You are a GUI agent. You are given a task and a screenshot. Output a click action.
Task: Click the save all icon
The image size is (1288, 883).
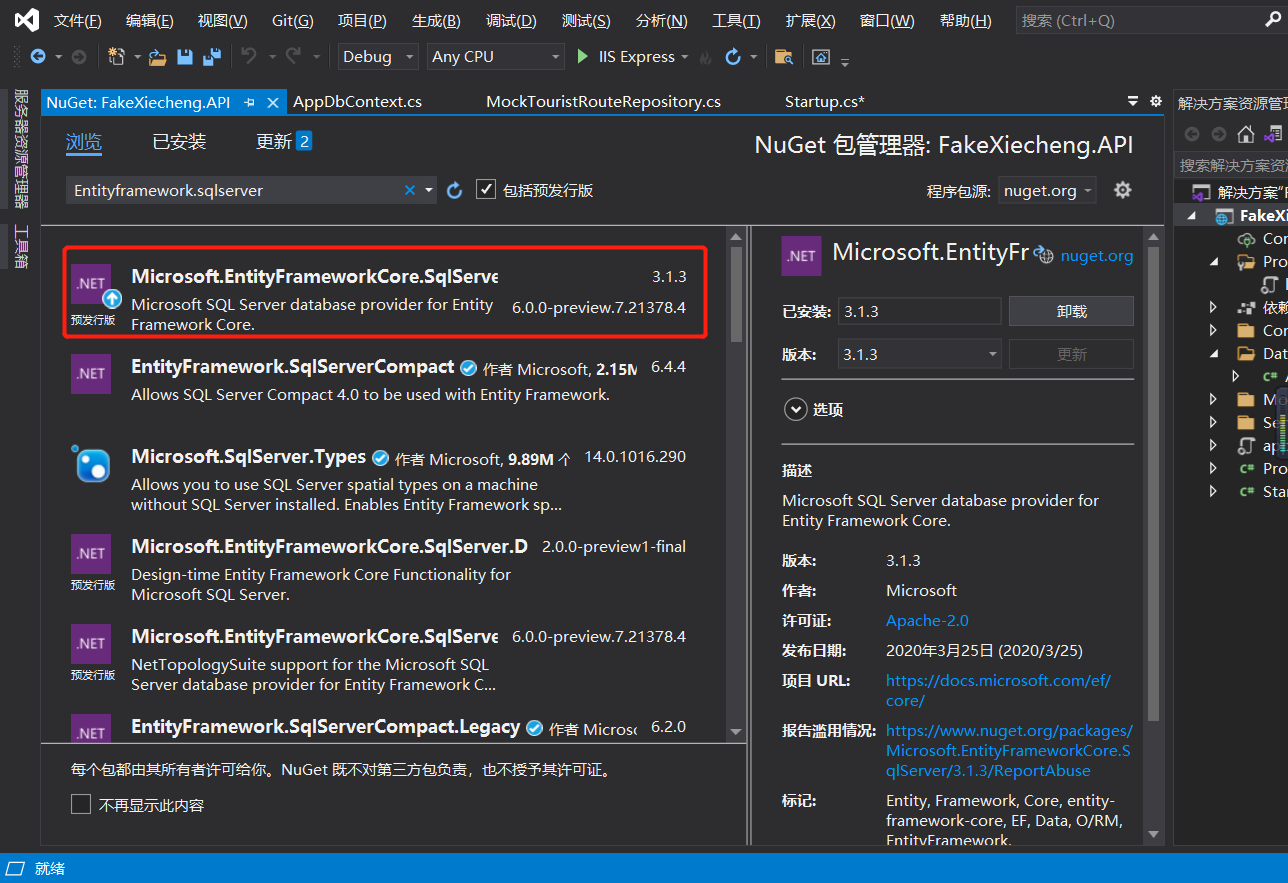(x=212, y=57)
